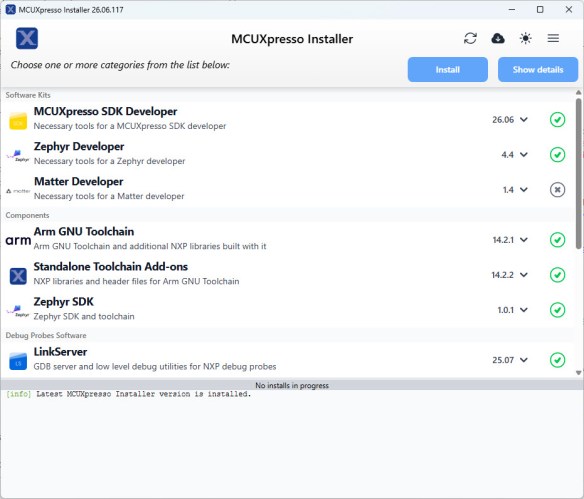Toggle the light/dark theme sun icon
The image size is (584, 499).
[x=526, y=38]
